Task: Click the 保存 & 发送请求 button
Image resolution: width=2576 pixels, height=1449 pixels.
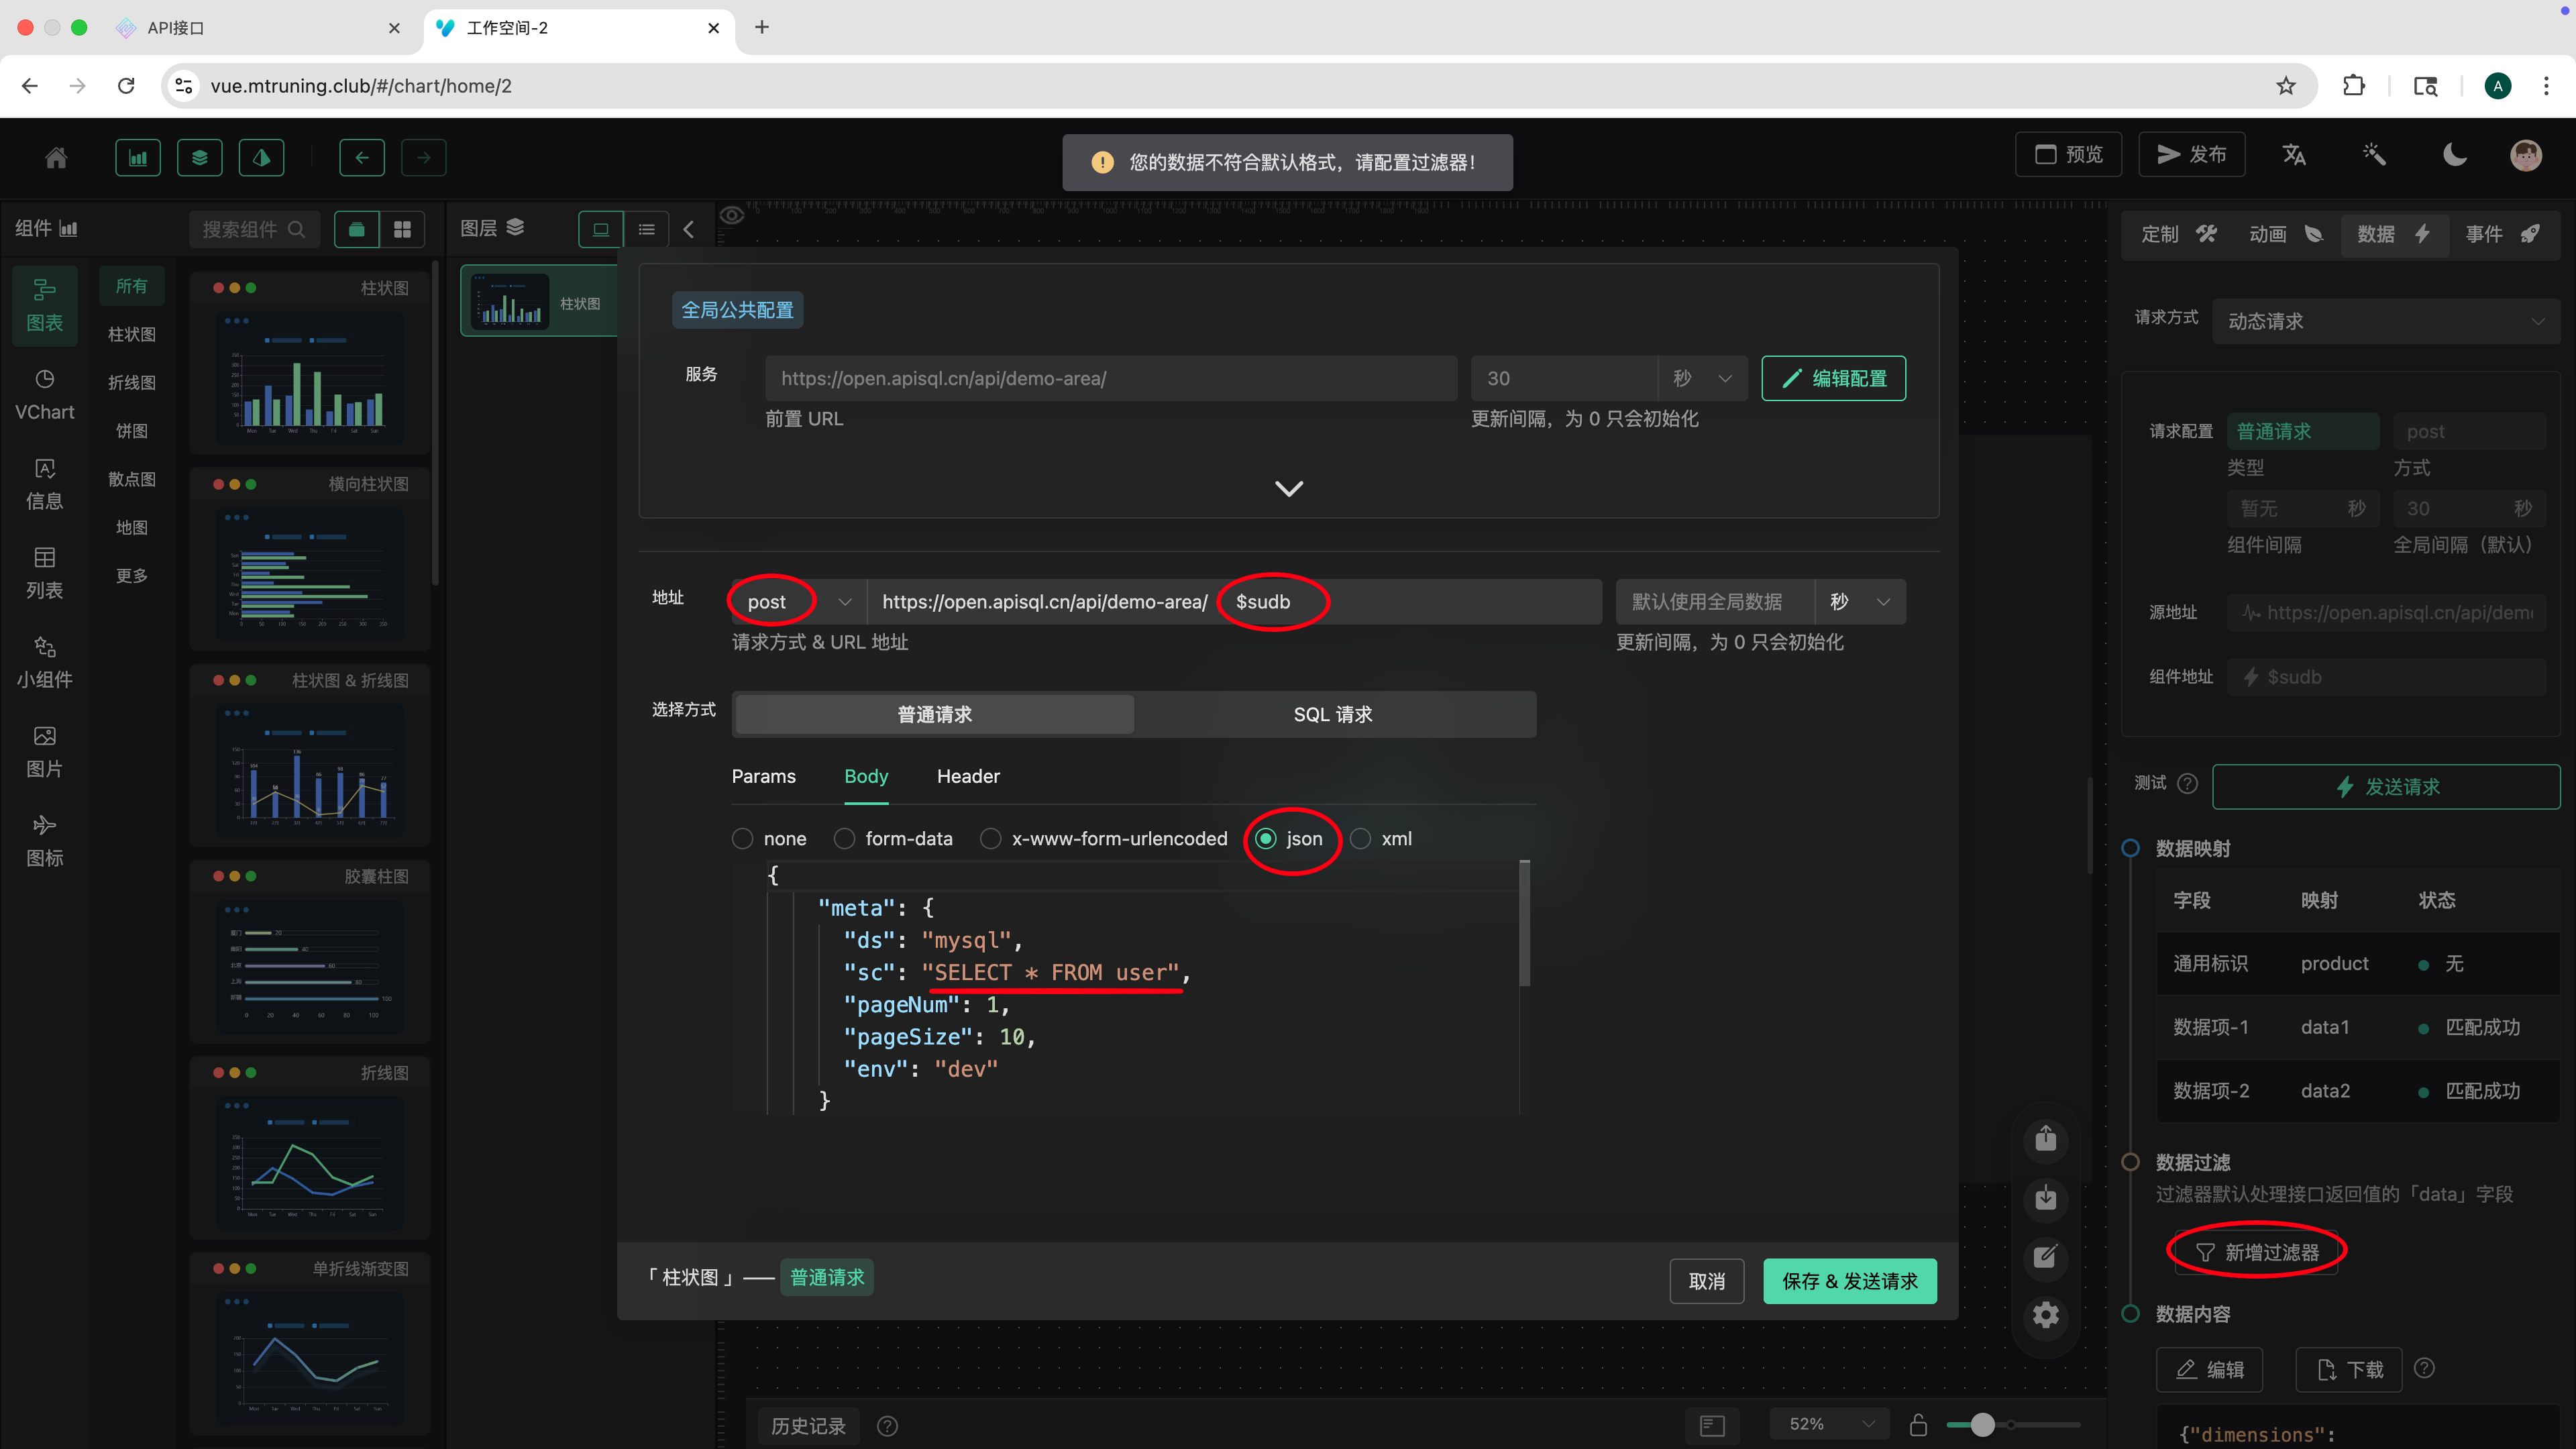Action: pyautogui.click(x=1849, y=1280)
